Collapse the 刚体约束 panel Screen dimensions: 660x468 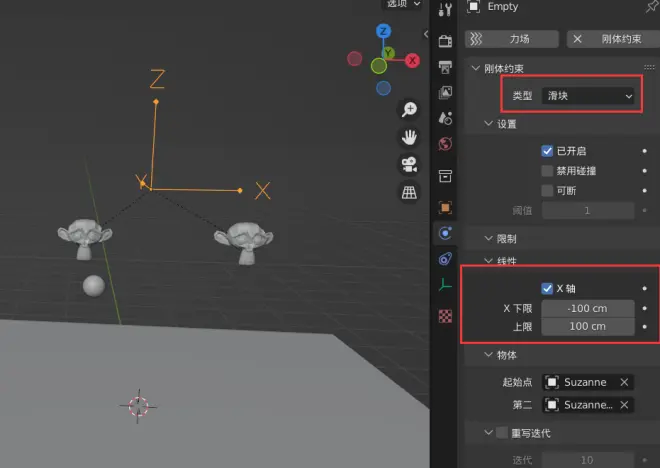[476, 68]
